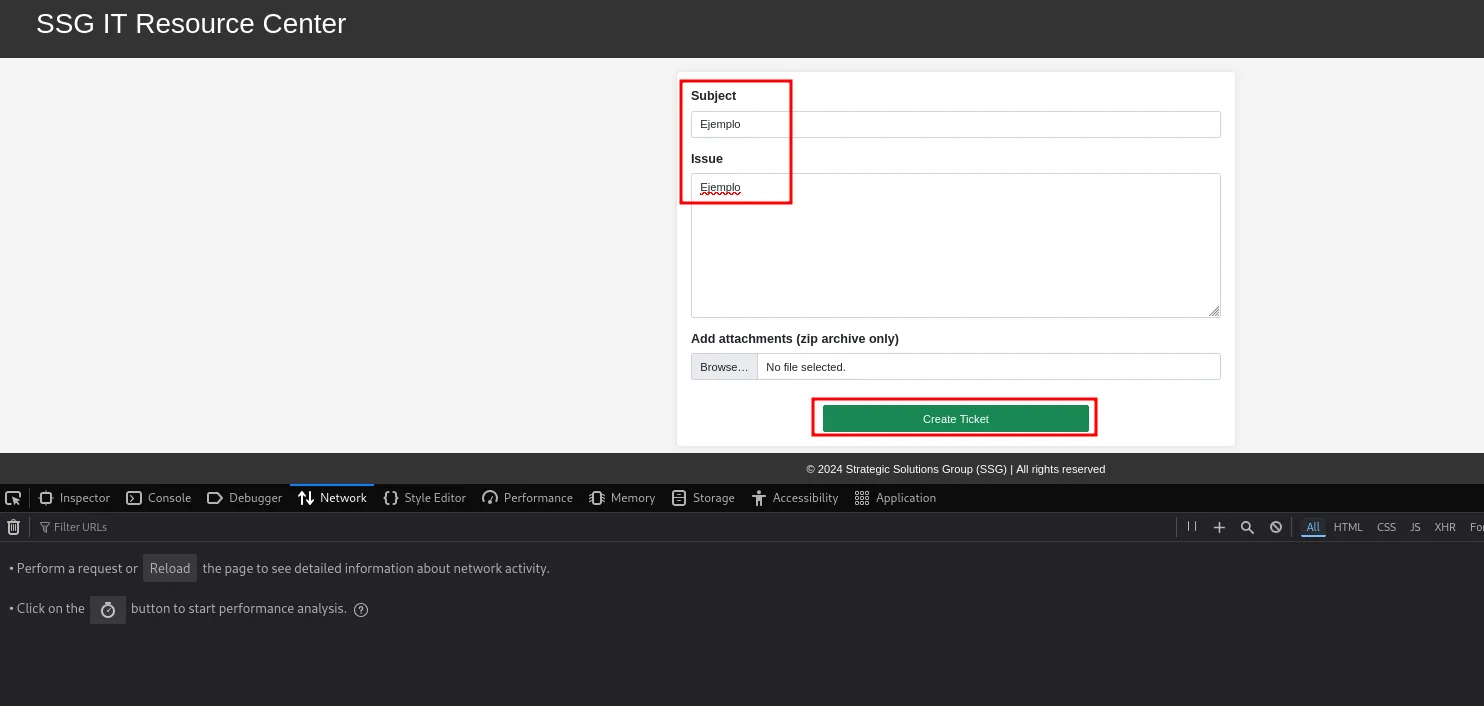Screen dimensions: 1484x706
Task: Clear network log with trash icon
Action: [13, 527]
